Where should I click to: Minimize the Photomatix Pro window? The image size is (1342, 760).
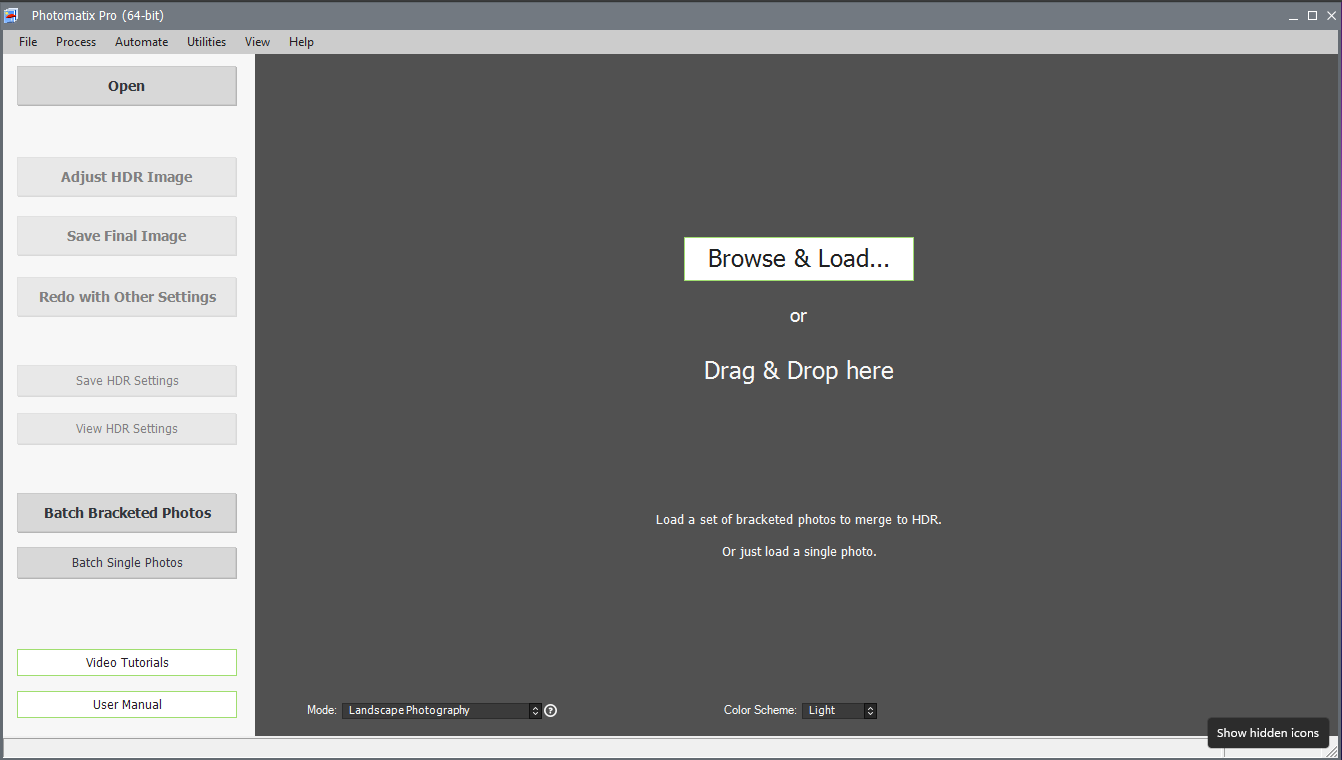coord(1294,16)
